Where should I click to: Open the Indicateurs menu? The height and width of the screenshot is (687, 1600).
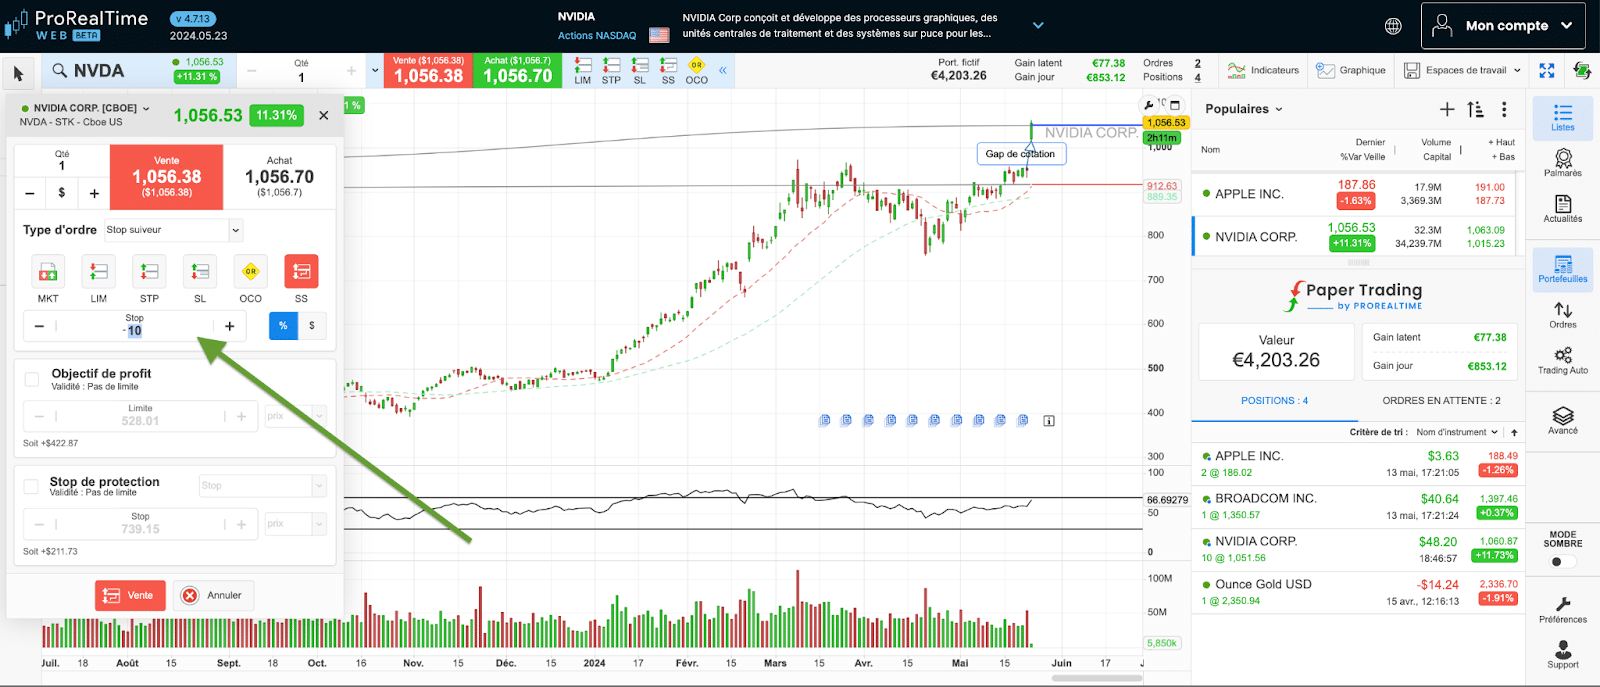1263,70
